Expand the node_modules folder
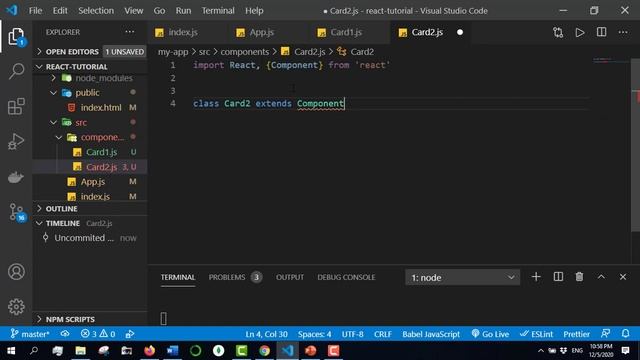Image resolution: width=640 pixels, height=360 pixels. pos(97,78)
